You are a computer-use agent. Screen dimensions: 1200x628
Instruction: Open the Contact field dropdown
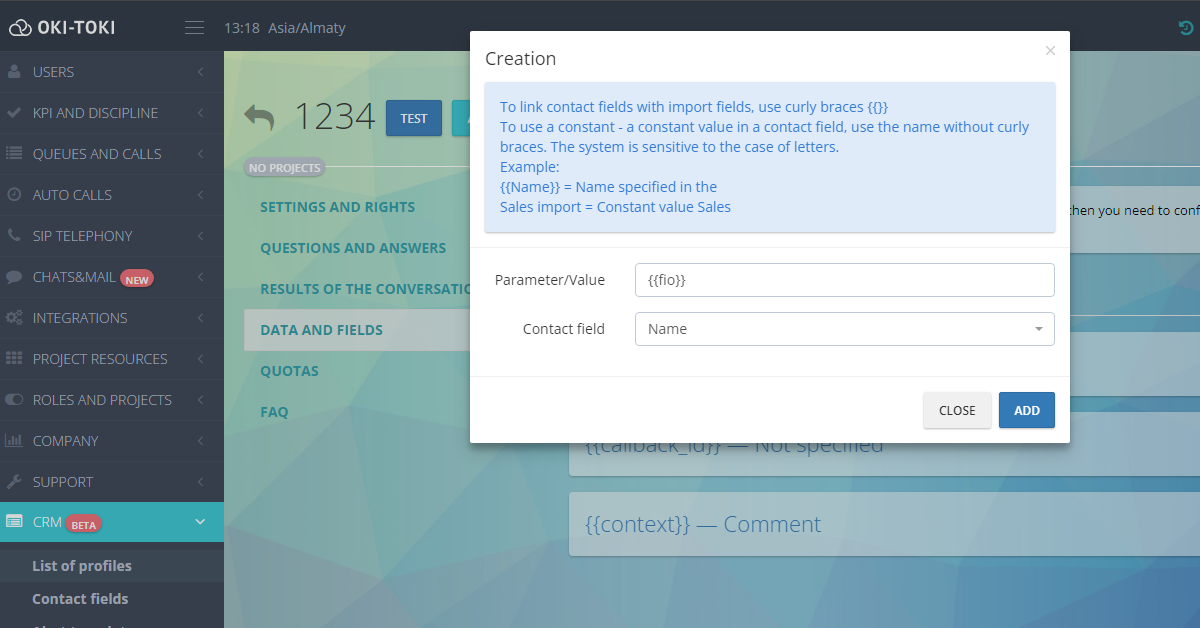(844, 329)
